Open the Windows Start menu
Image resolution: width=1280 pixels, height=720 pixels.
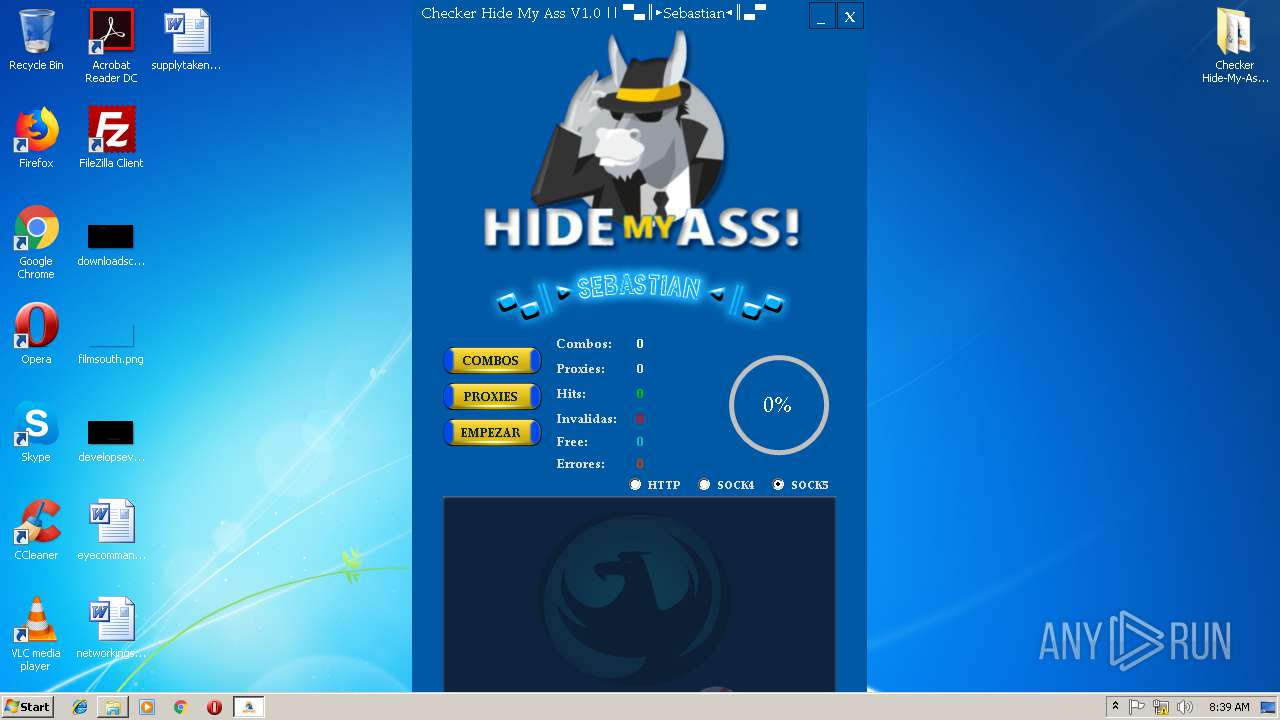(x=27, y=707)
